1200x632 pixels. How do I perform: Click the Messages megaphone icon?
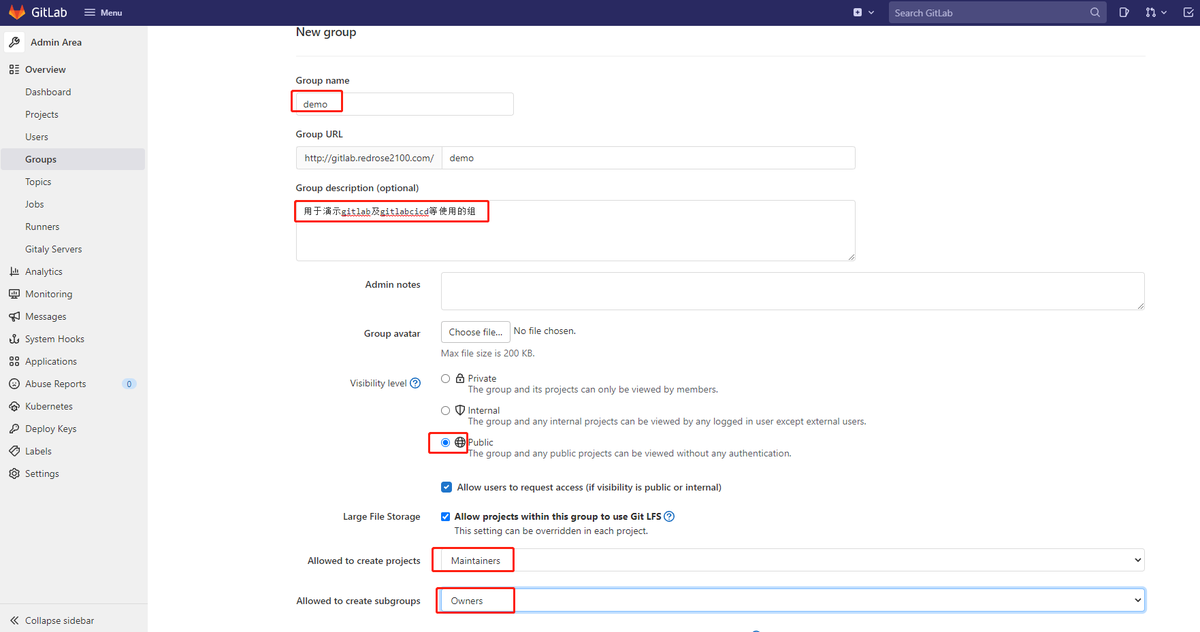pos(14,316)
